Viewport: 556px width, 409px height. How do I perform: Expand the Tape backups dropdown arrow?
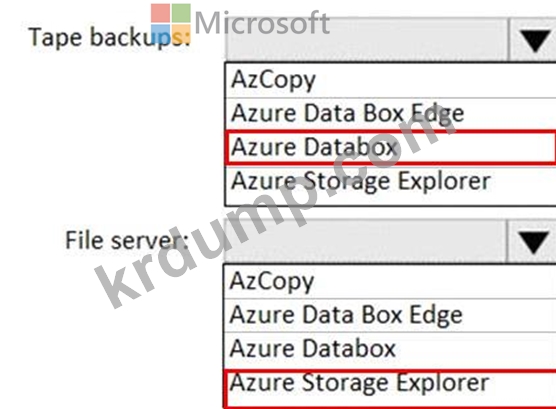pyautogui.click(x=533, y=40)
